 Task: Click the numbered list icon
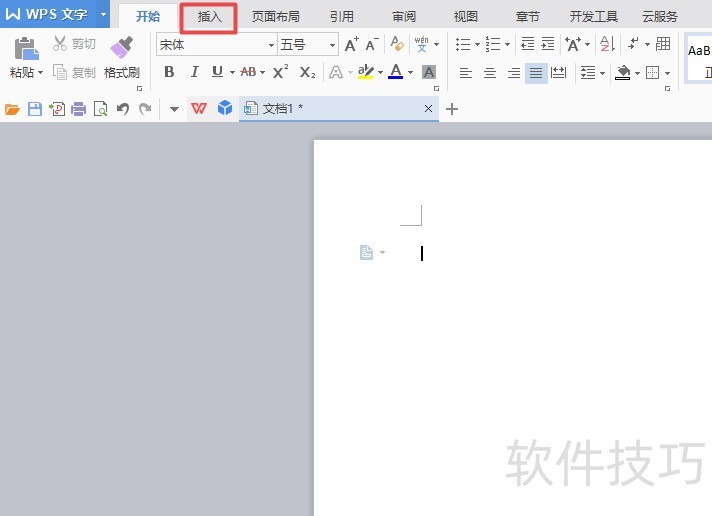493,45
